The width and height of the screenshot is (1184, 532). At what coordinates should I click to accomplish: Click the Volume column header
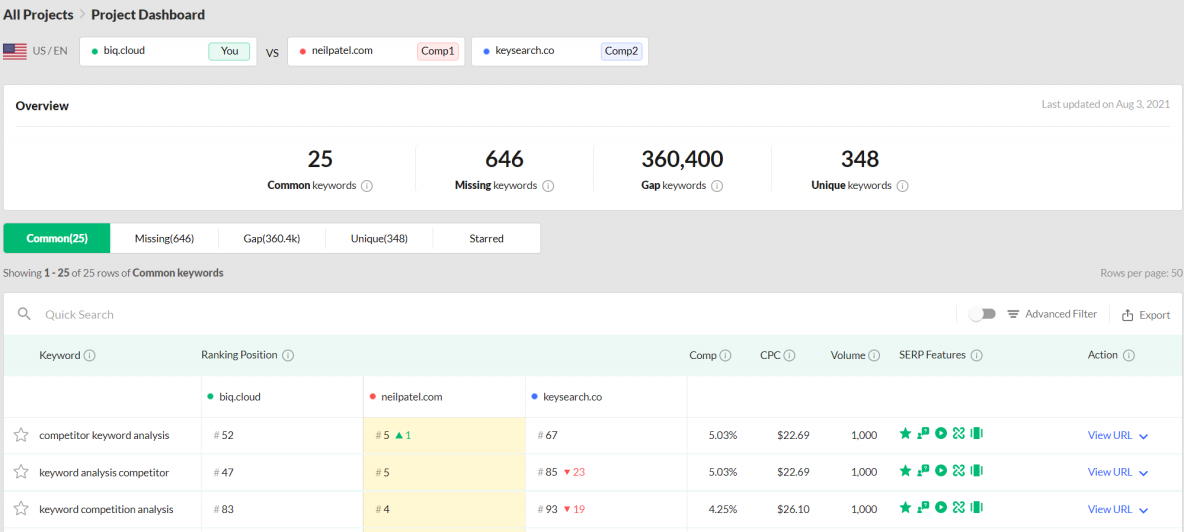[848, 355]
